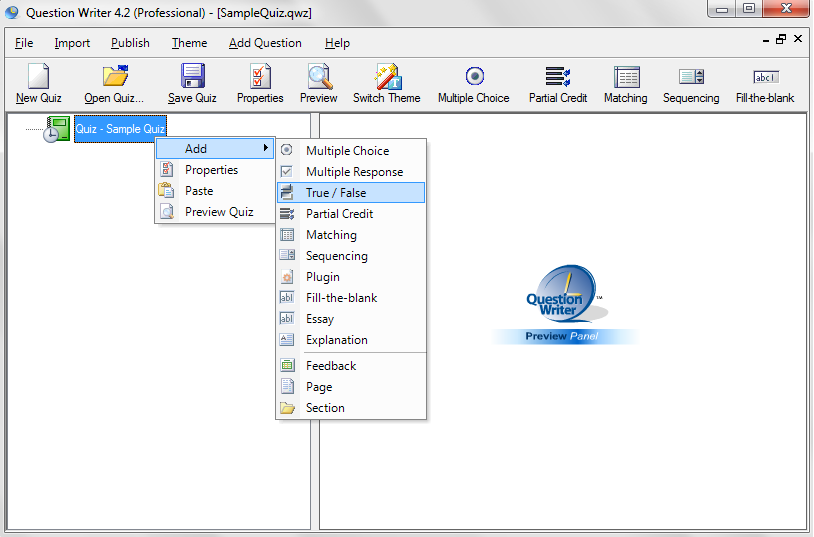The width and height of the screenshot is (814, 537).
Task: Select Fill-the-blank in the Add submenu
Action: (x=351, y=298)
